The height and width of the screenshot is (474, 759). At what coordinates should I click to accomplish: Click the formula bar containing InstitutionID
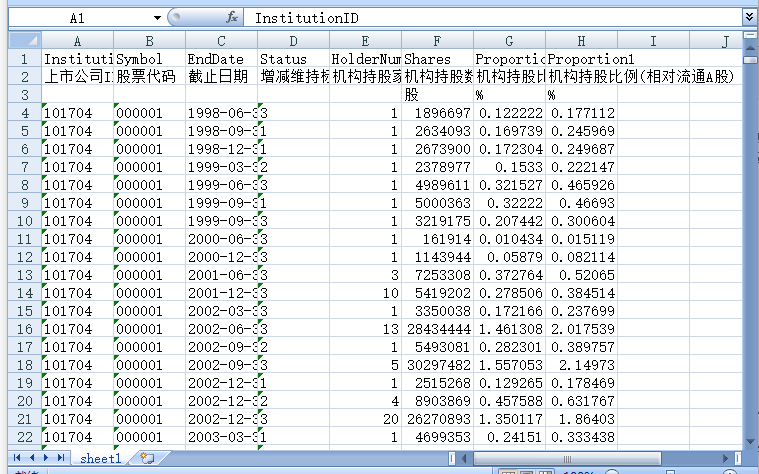pyautogui.click(x=492, y=18)
